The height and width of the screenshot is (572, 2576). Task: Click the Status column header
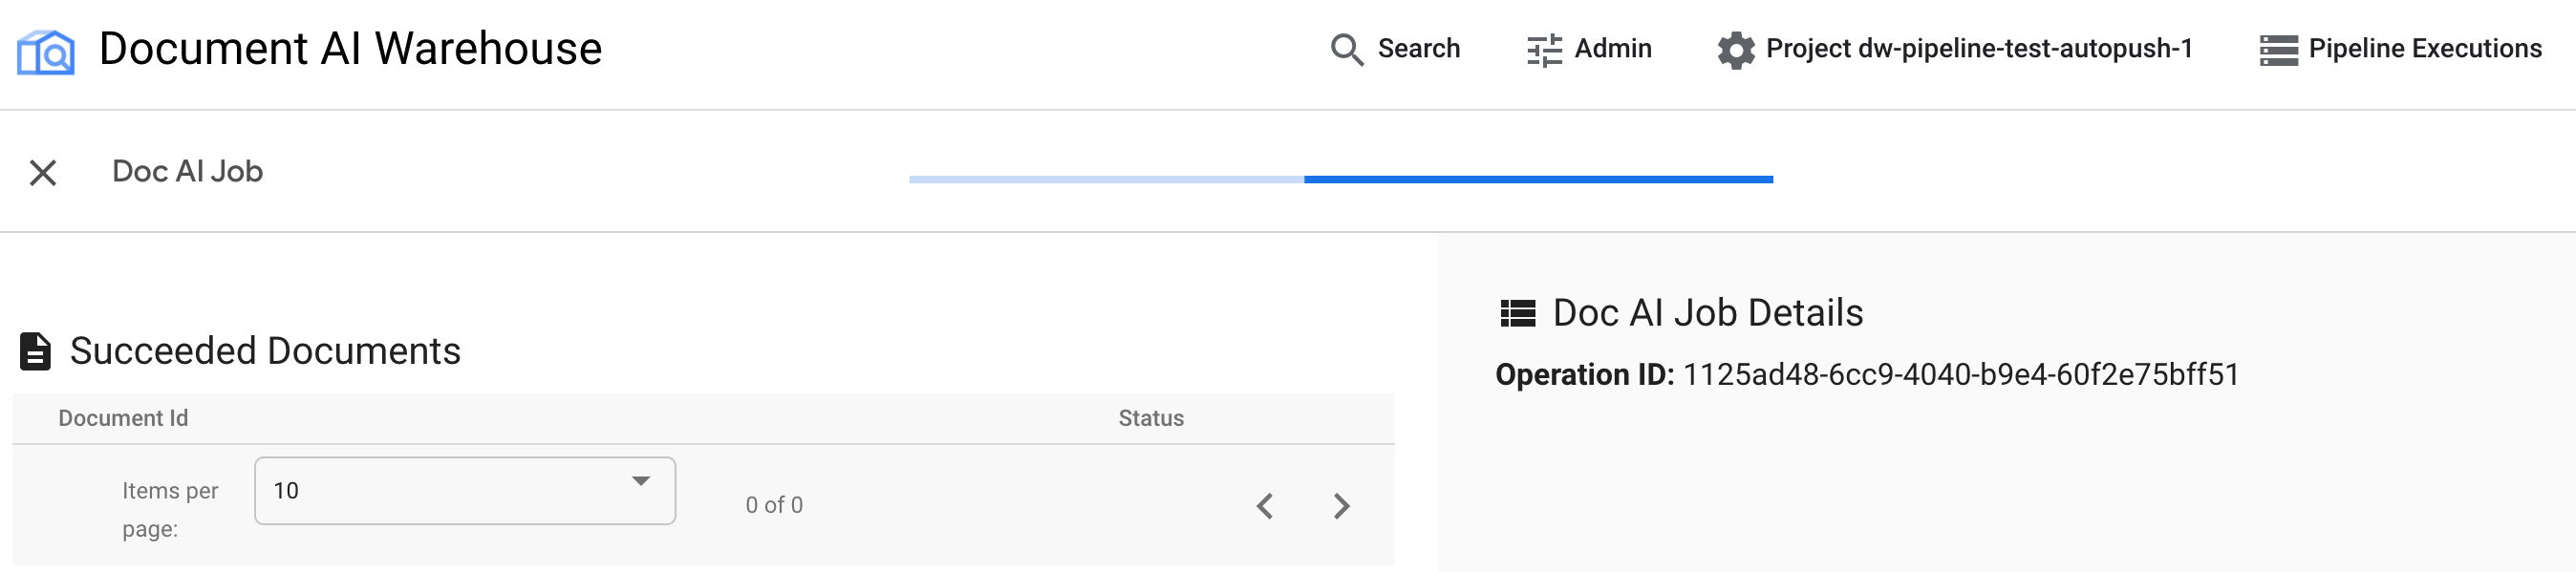point(1150,418)
